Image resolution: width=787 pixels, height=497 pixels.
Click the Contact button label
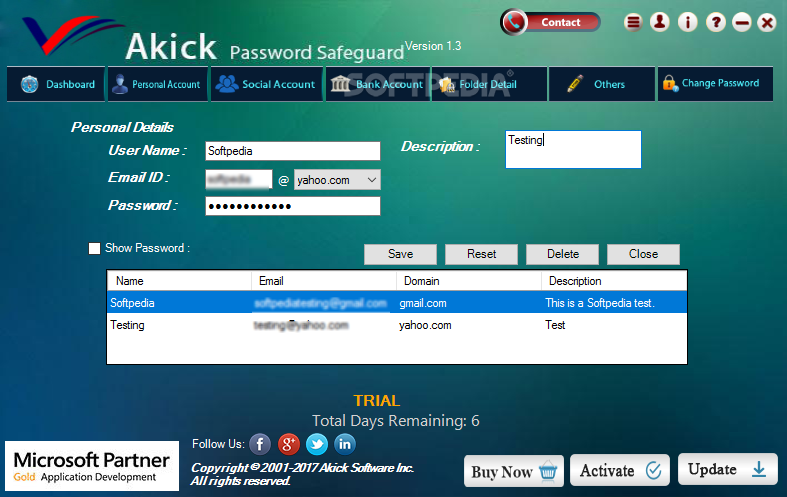(x=561, y=22)
